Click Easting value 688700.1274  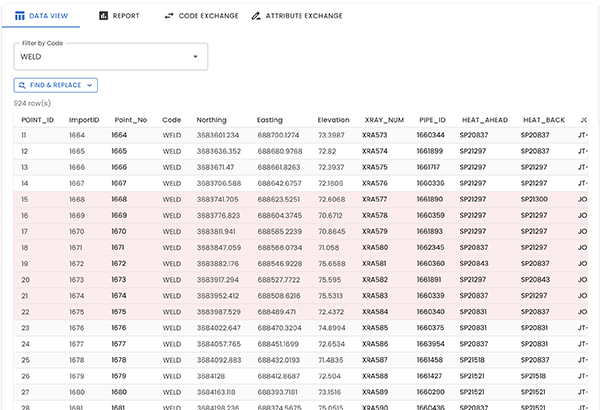[x=278, y=135]
